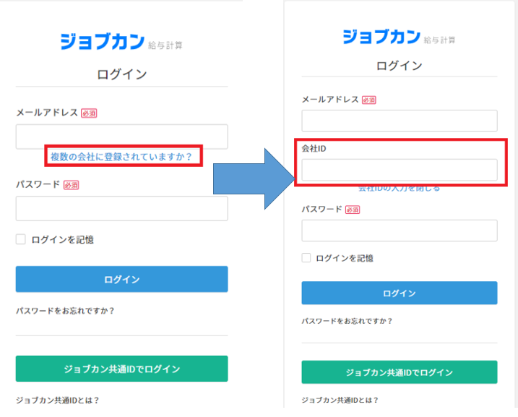Click the large blue arrow between panels
This screenshot has width=518, height=417.
tap(254, 179)
